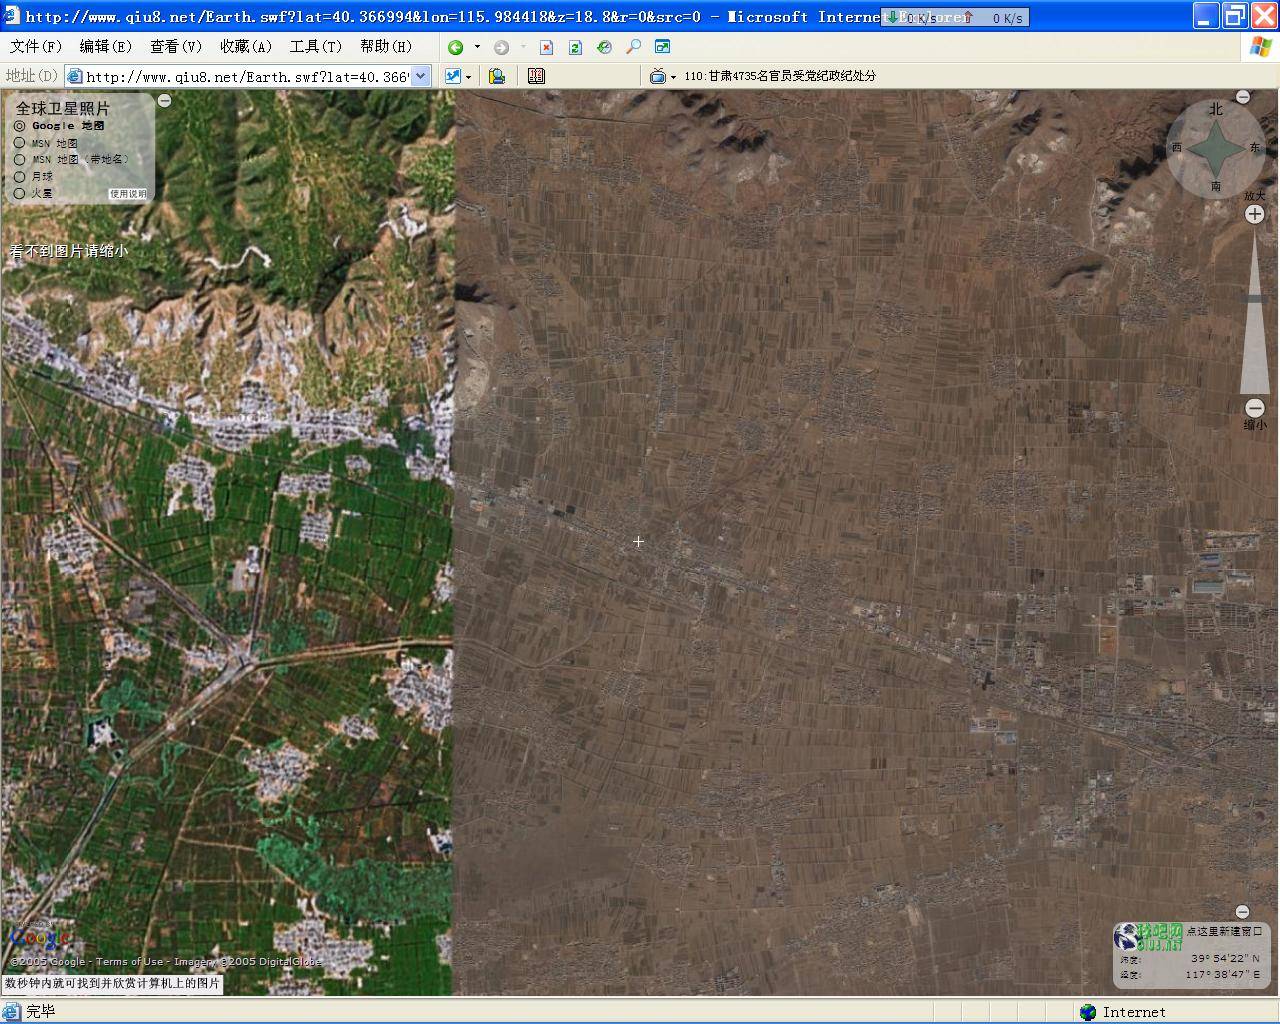
Task: Expand the Back button history arrow
Action: (x=477, y=47)
